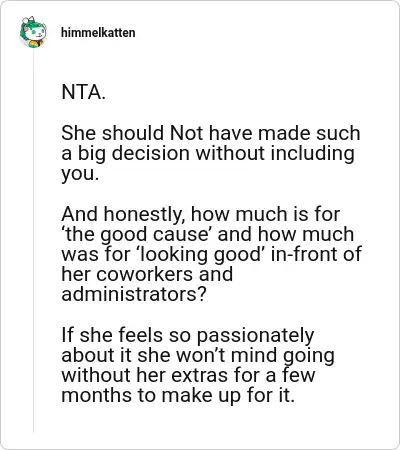Collapse the comment using the vertical thread line

tap(34, 242)
